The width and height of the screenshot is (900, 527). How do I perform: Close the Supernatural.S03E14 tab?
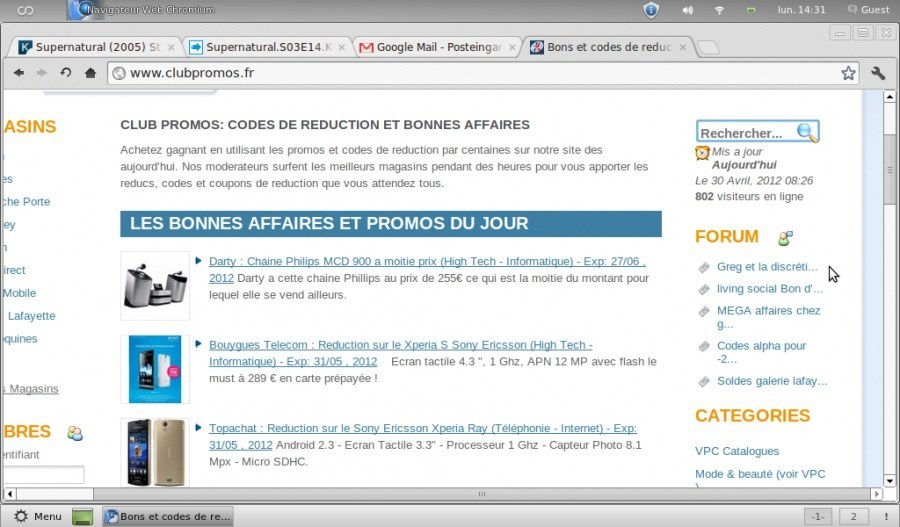click(x=341, y=47)
